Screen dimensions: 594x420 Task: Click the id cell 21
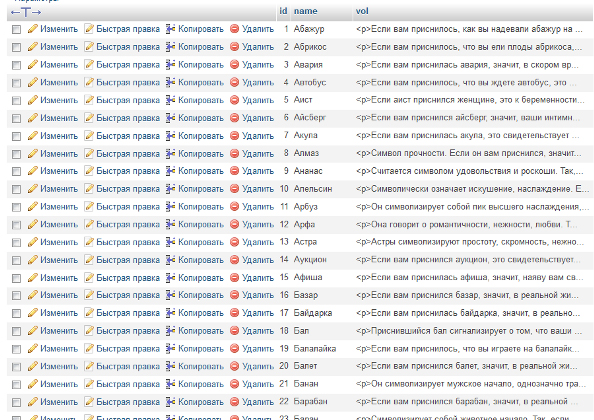click(284, 384)
